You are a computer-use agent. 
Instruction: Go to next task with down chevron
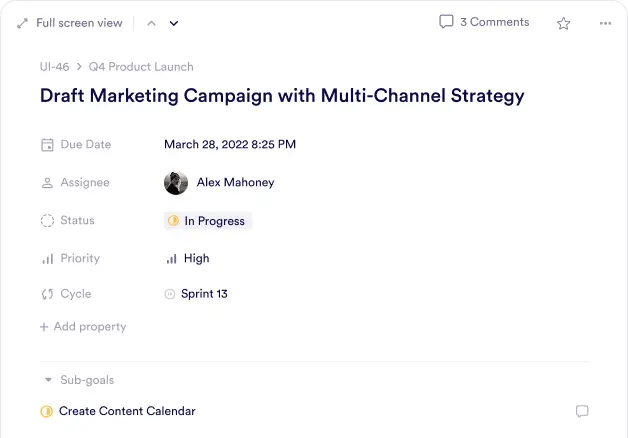pyautogui.click(x=174, y=23)
